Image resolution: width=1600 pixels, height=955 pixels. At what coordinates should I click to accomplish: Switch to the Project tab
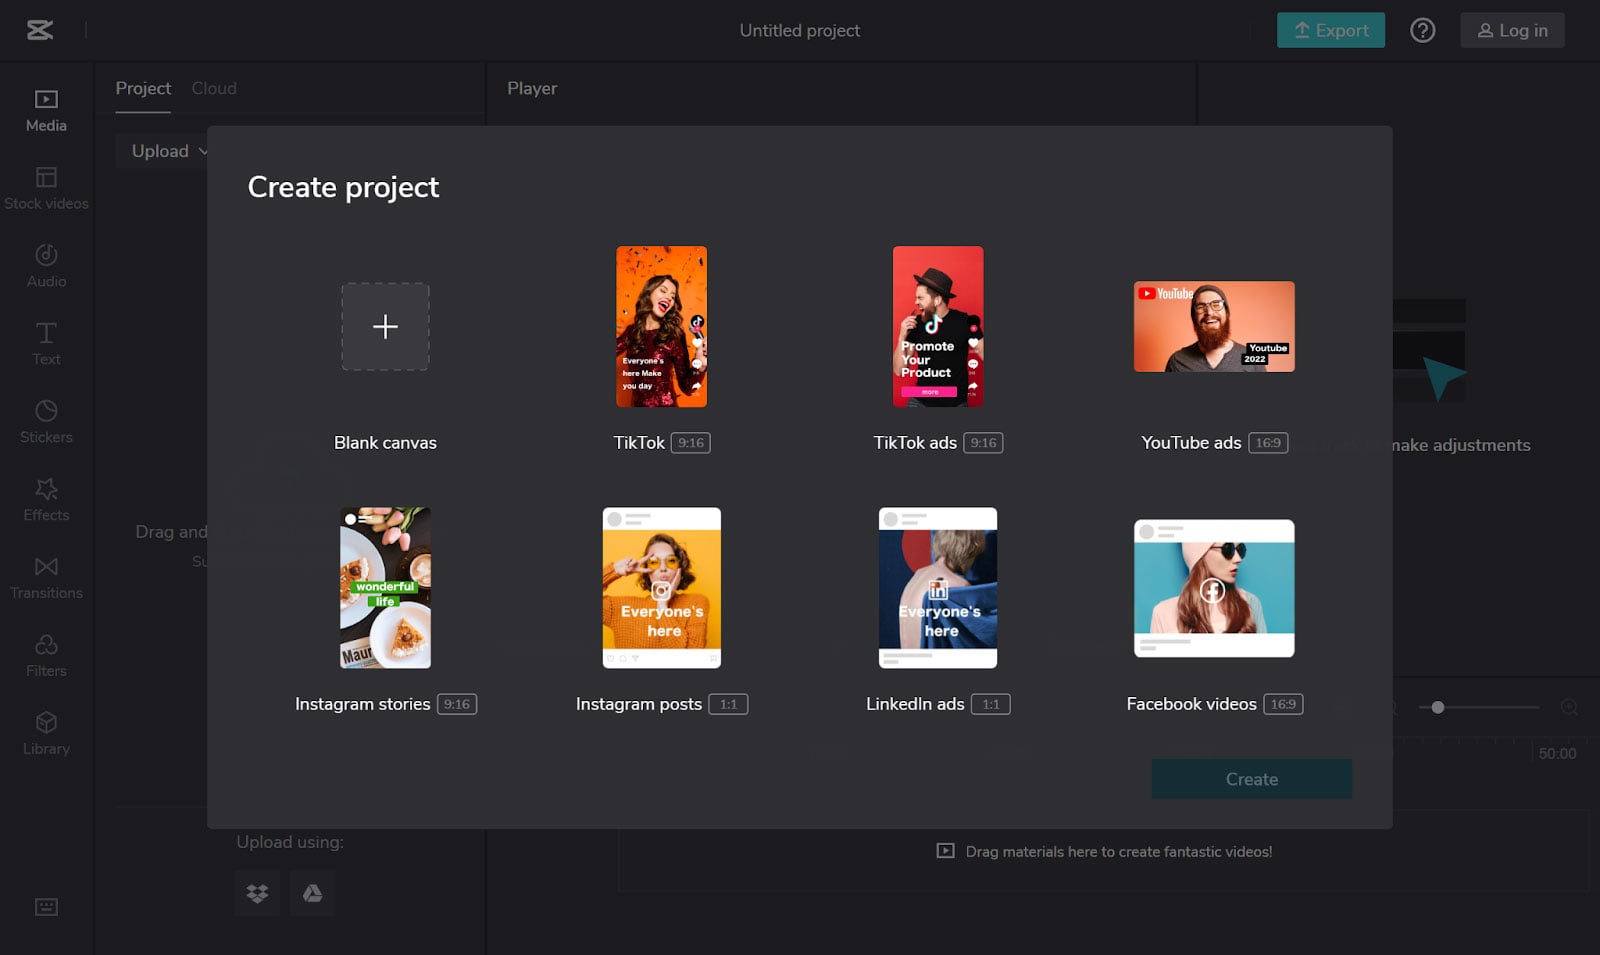143,88
